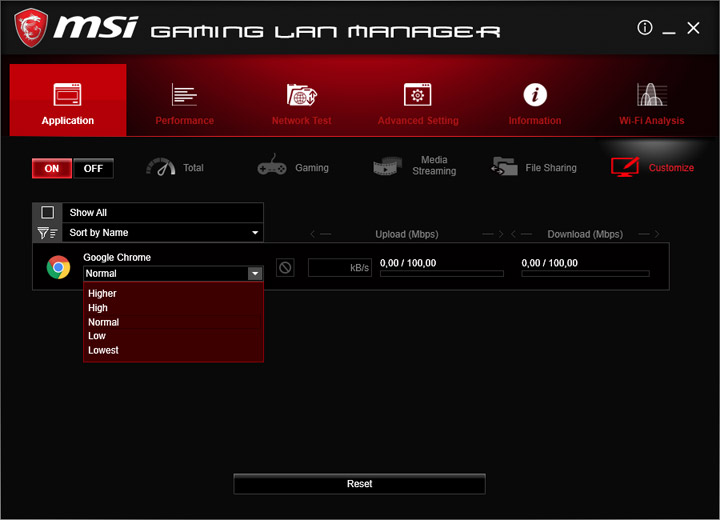Collapse the Normal priority dropdown arrow
720x520 pixels.
(x=255, y=273)
